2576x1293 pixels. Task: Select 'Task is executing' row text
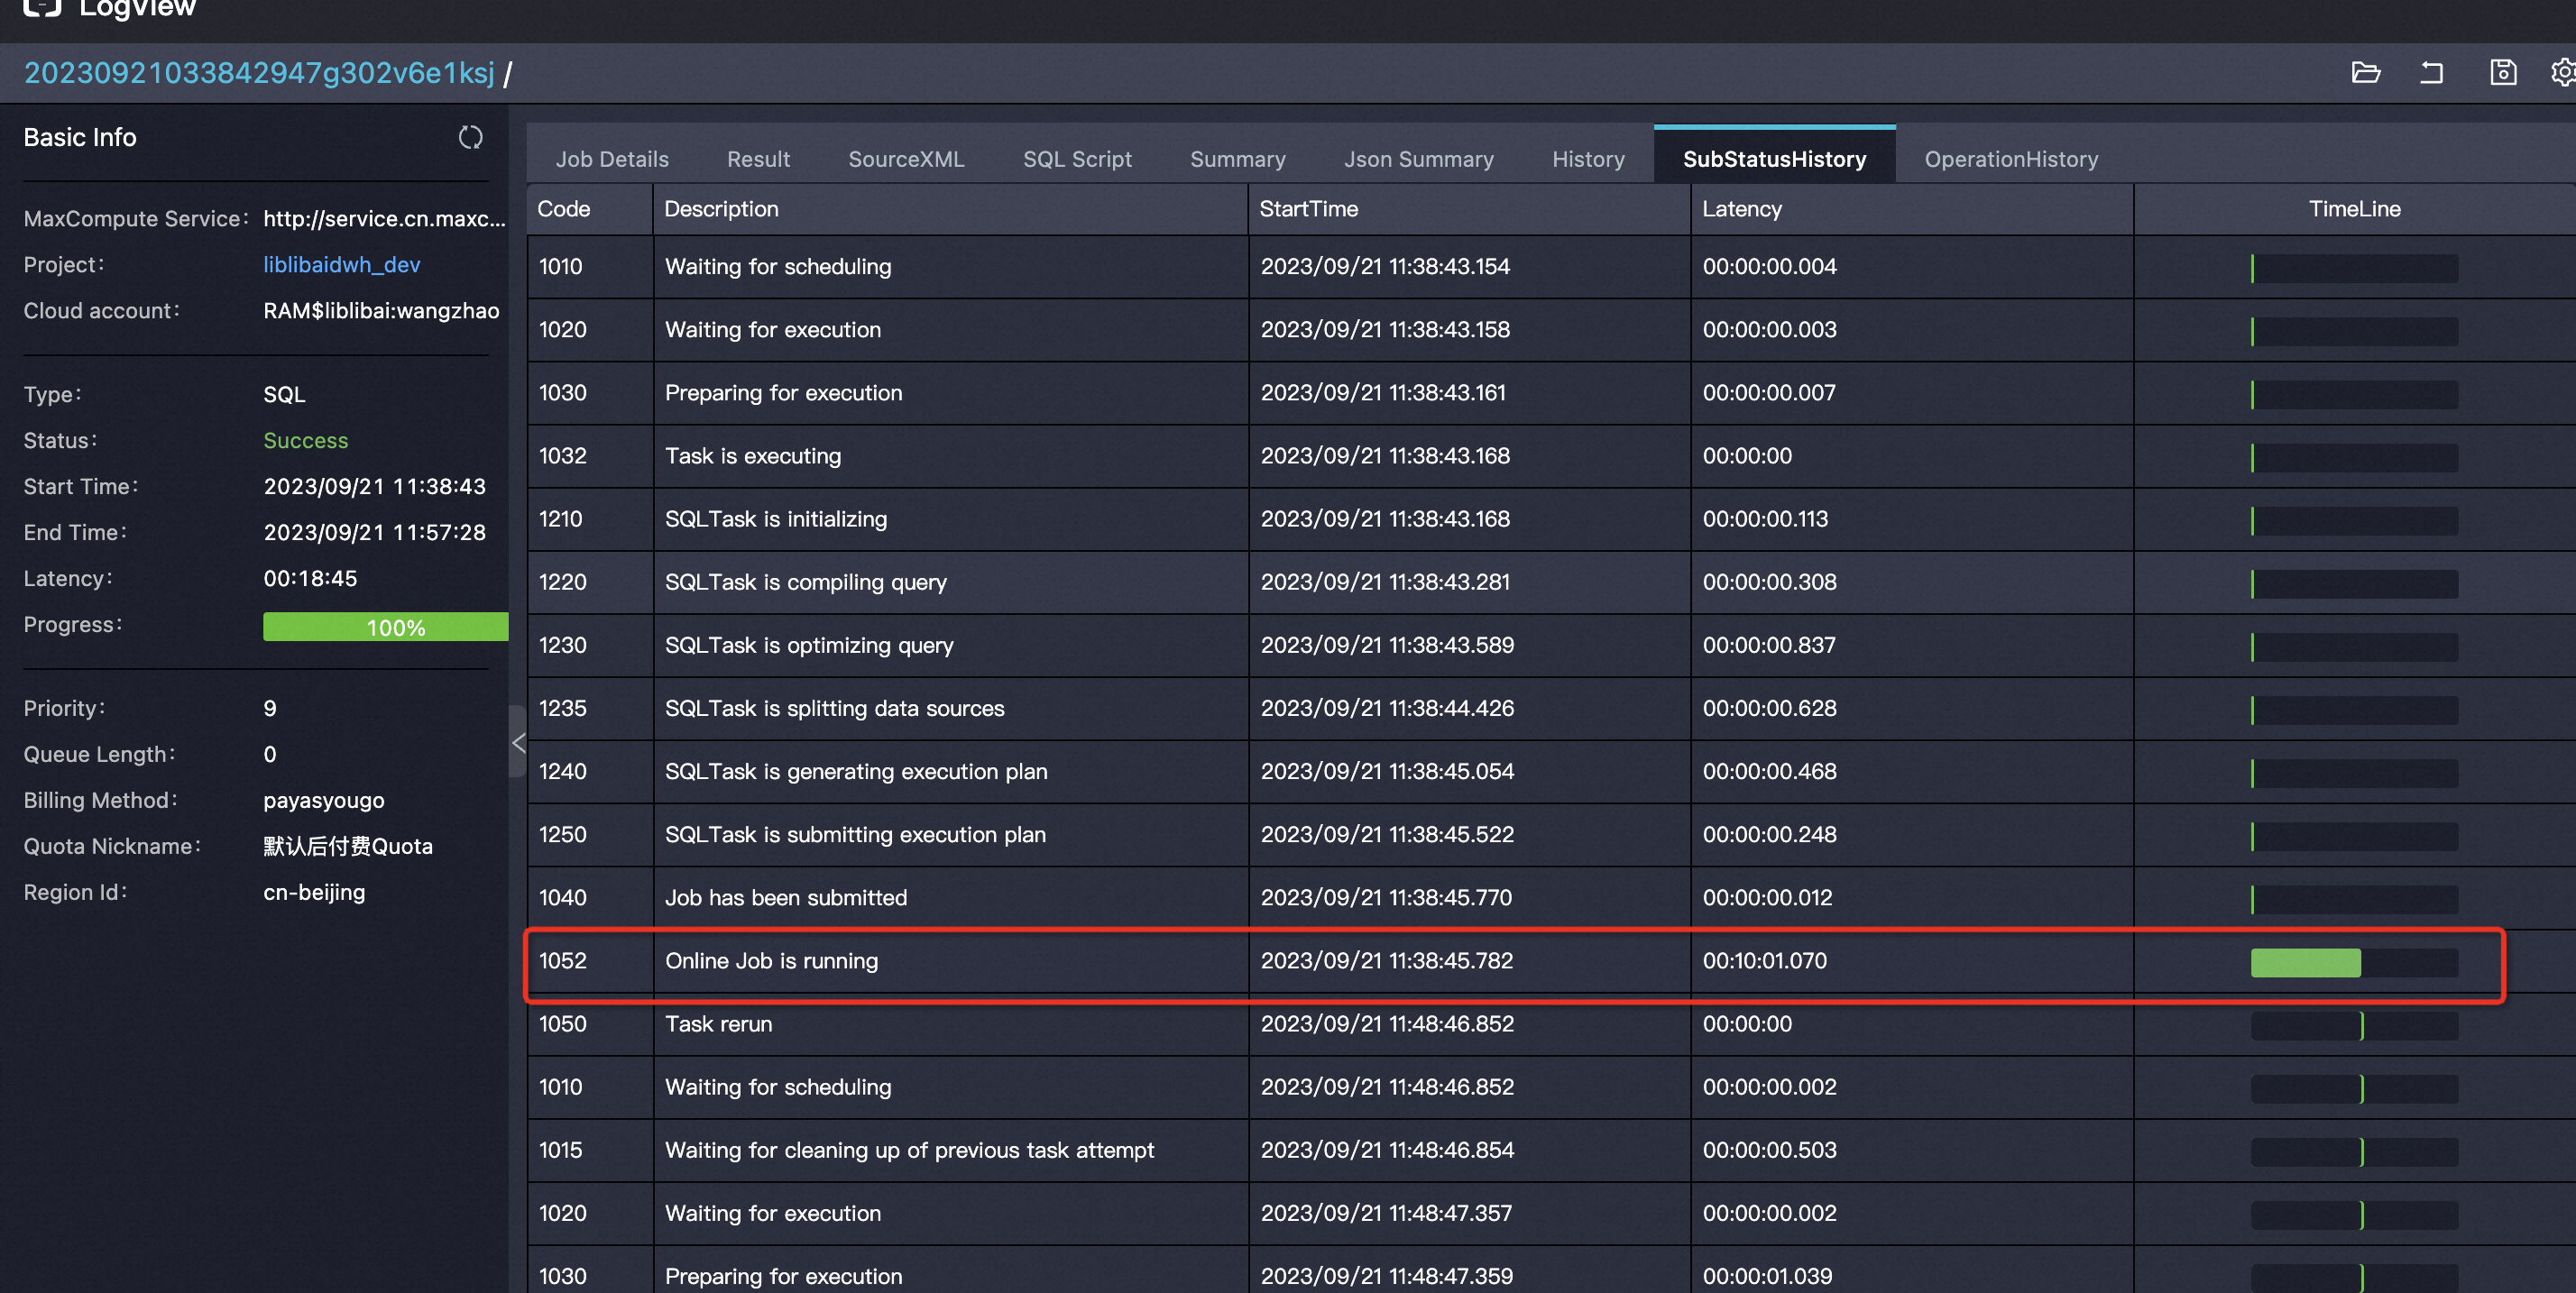click(x=753, y=455)
